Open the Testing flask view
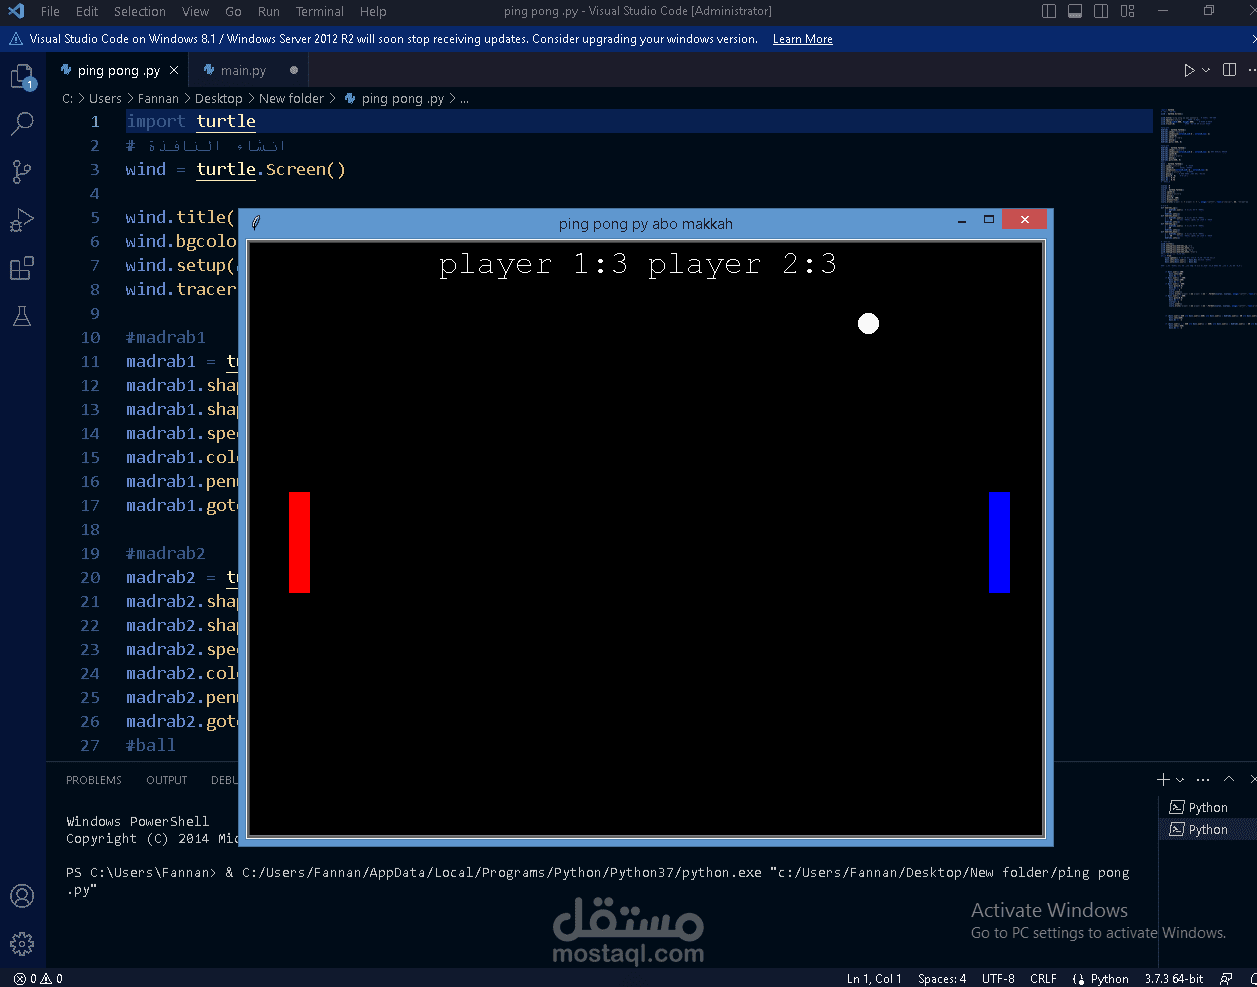This screenshot has height=987, width=1257. pyautogui.click(x=22, y=316)
